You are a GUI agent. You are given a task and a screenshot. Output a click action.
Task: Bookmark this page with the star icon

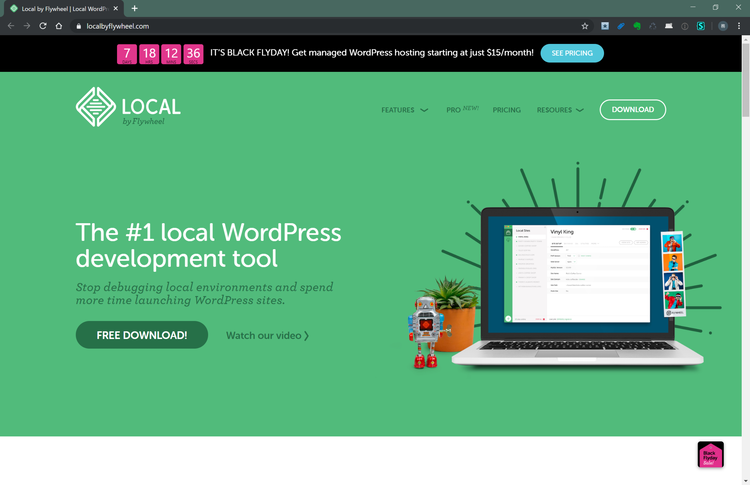(585, 26)
